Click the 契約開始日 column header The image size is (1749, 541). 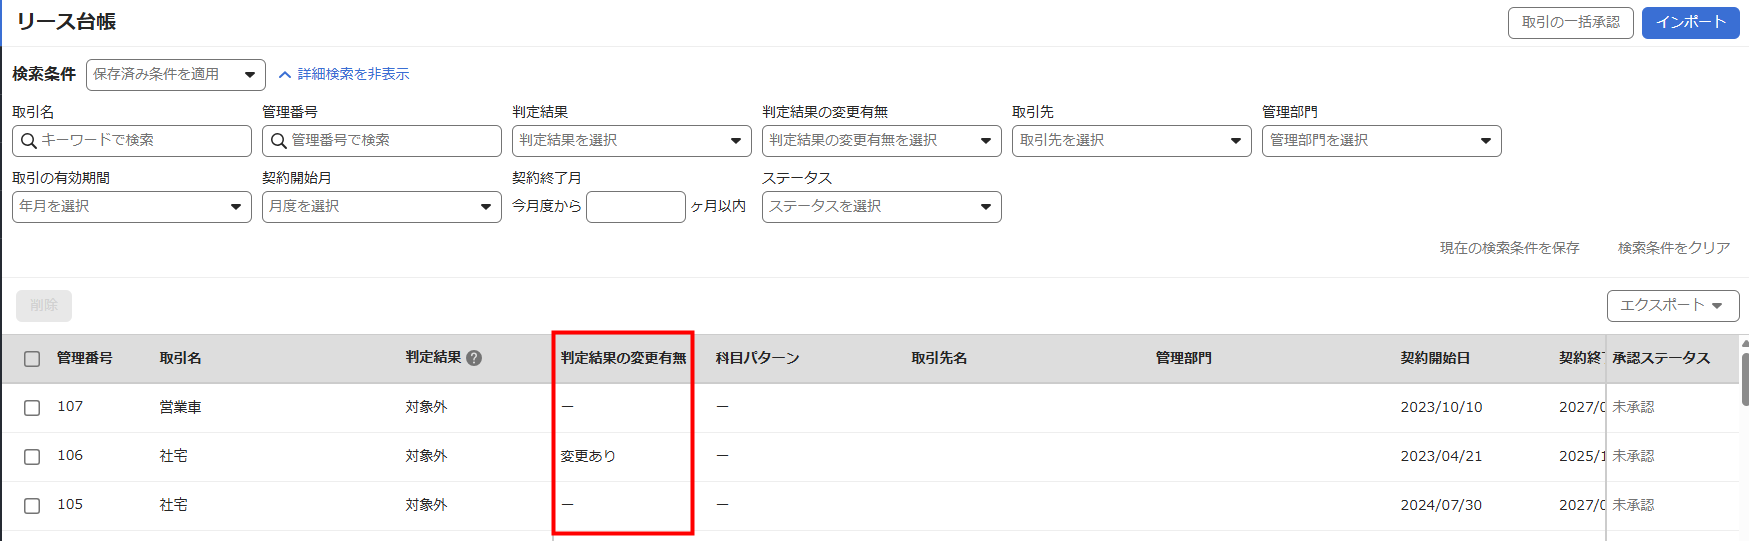tap(1435, 358)
